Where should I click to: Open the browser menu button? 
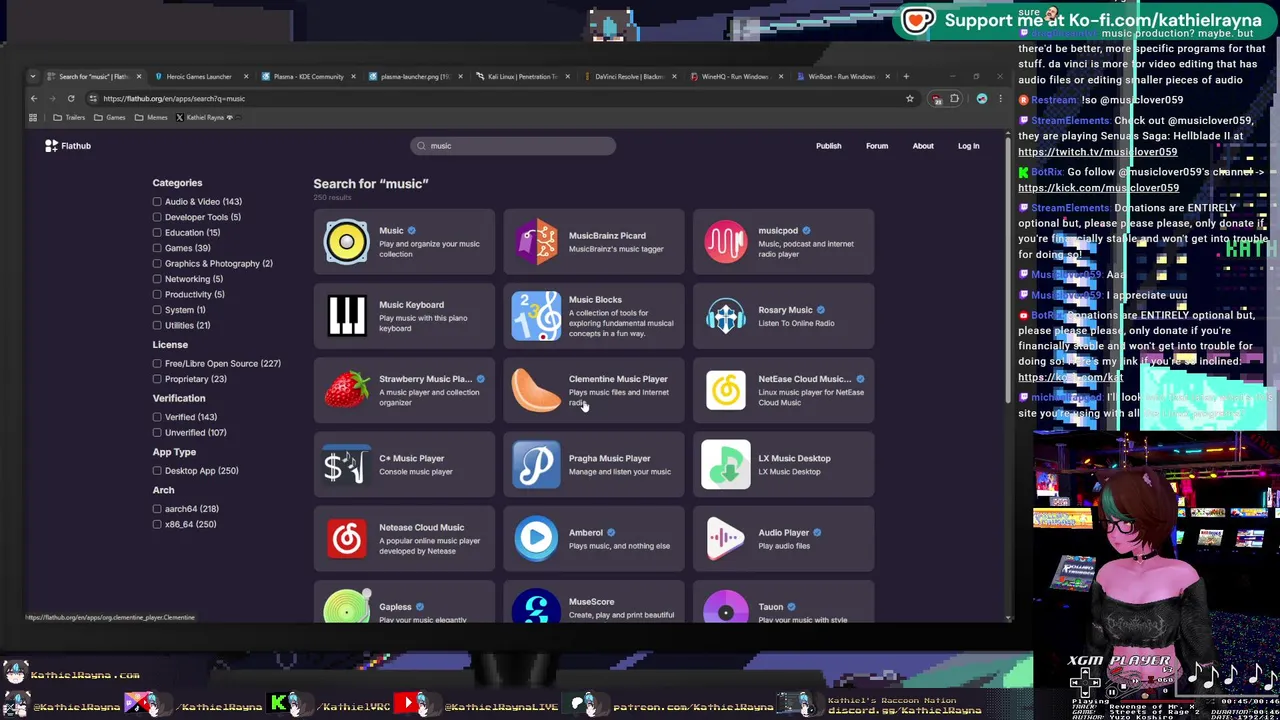click(1000, 98)
